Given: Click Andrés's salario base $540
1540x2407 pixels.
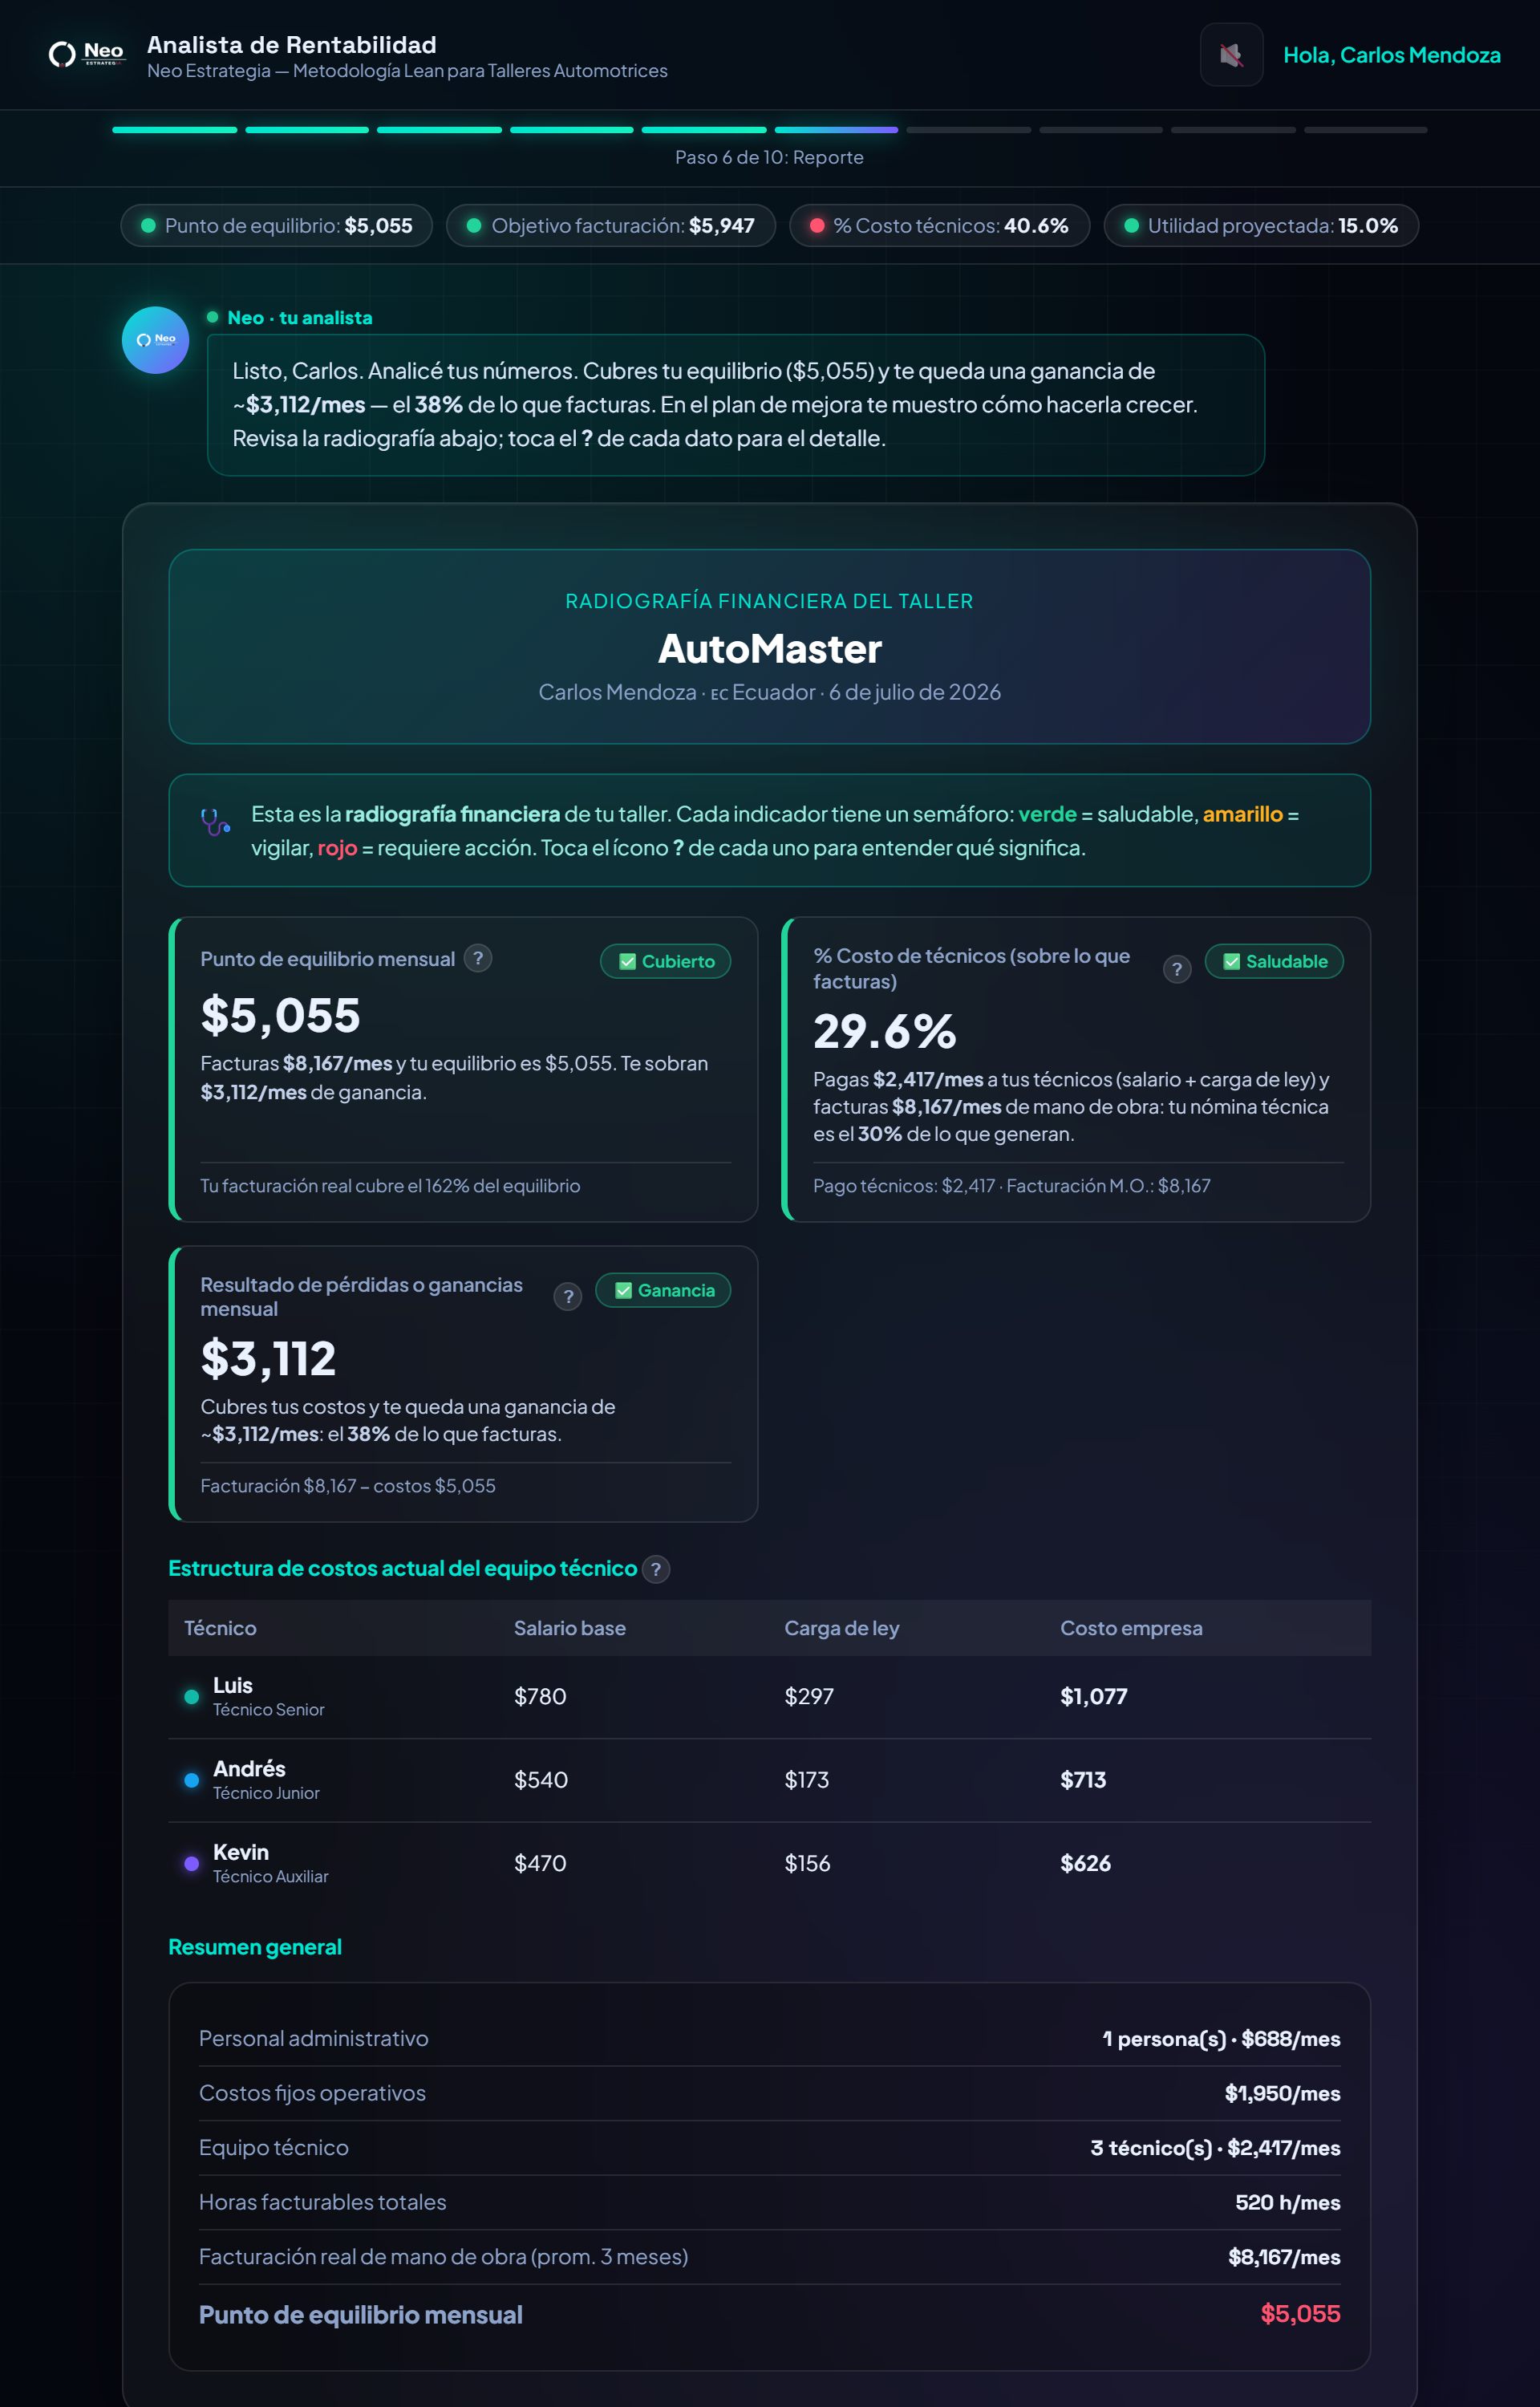Looking at the screenshot, I should point(540,1780).
